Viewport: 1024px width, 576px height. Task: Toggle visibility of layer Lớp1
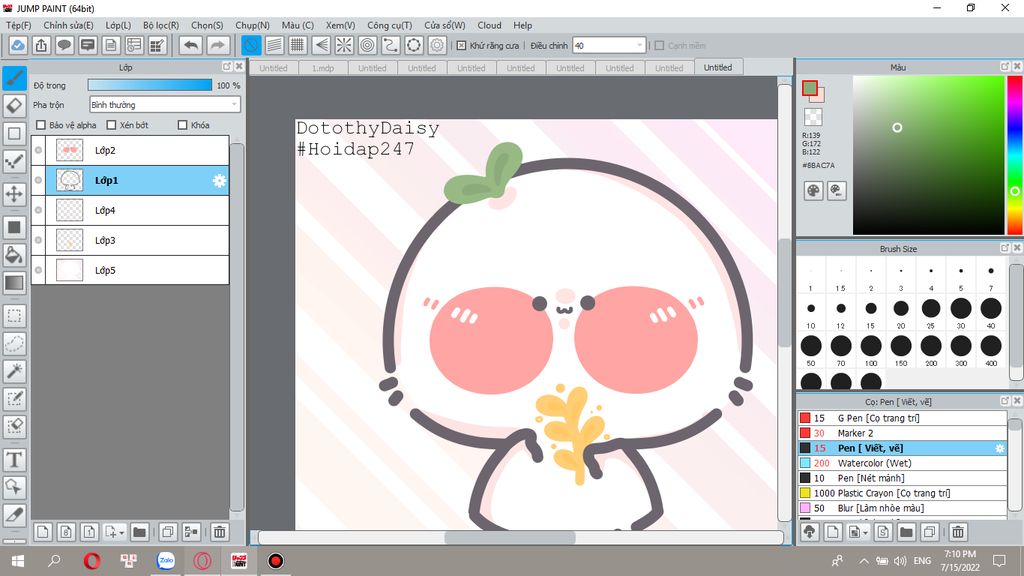[x=39, y=180]
